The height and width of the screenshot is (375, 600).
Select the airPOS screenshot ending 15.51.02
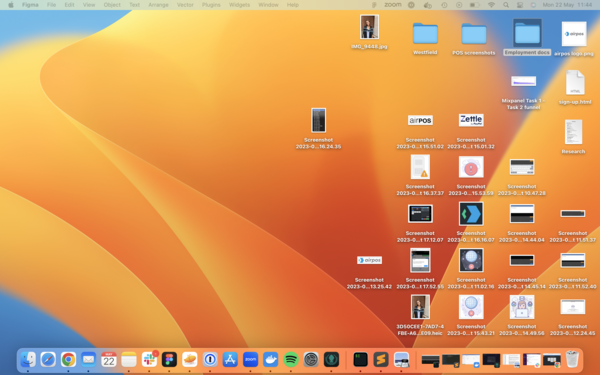[x=420, y=131]
